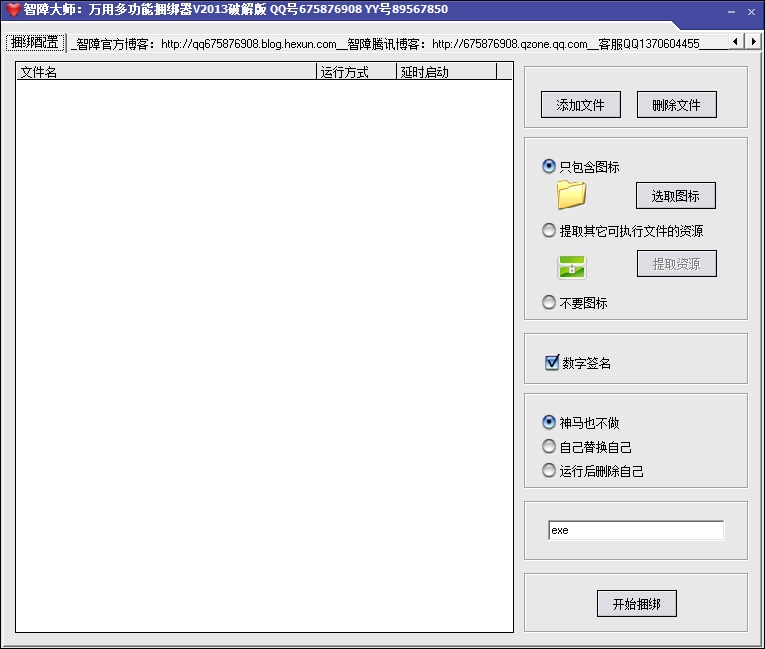Choose 提取其它可执行文件的资源 radio option
The image size is (765, 649).
[x=549, y=231]
